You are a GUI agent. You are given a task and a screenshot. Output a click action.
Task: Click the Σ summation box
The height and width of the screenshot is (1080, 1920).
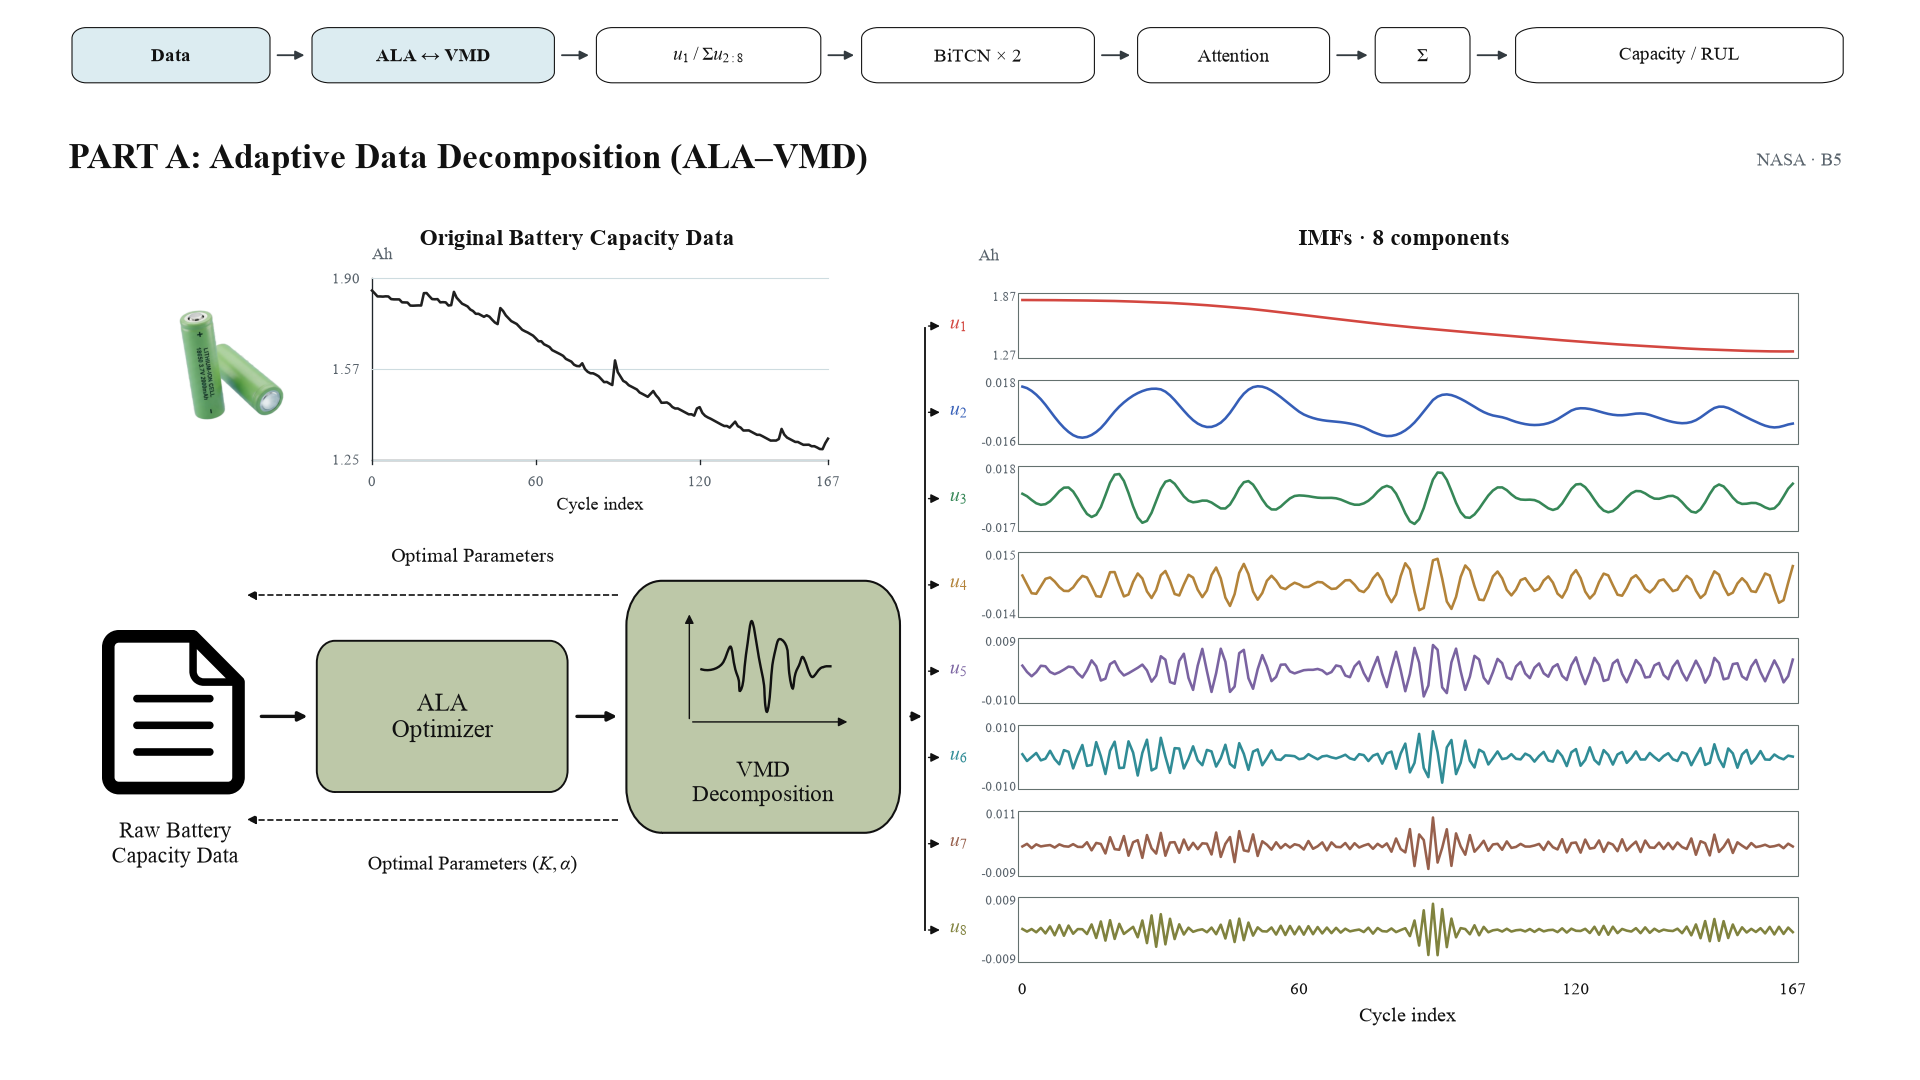click(1422, 55)
